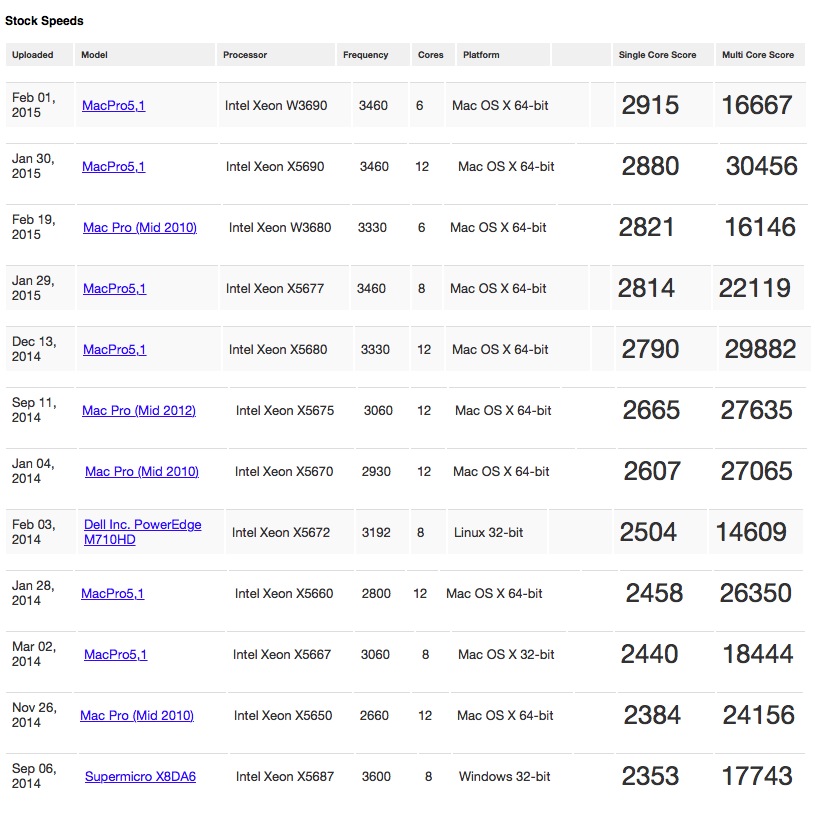Open MacPro5,1 link for Xeon X5660
Screen dimensions: 815x827
pos(112,594)
